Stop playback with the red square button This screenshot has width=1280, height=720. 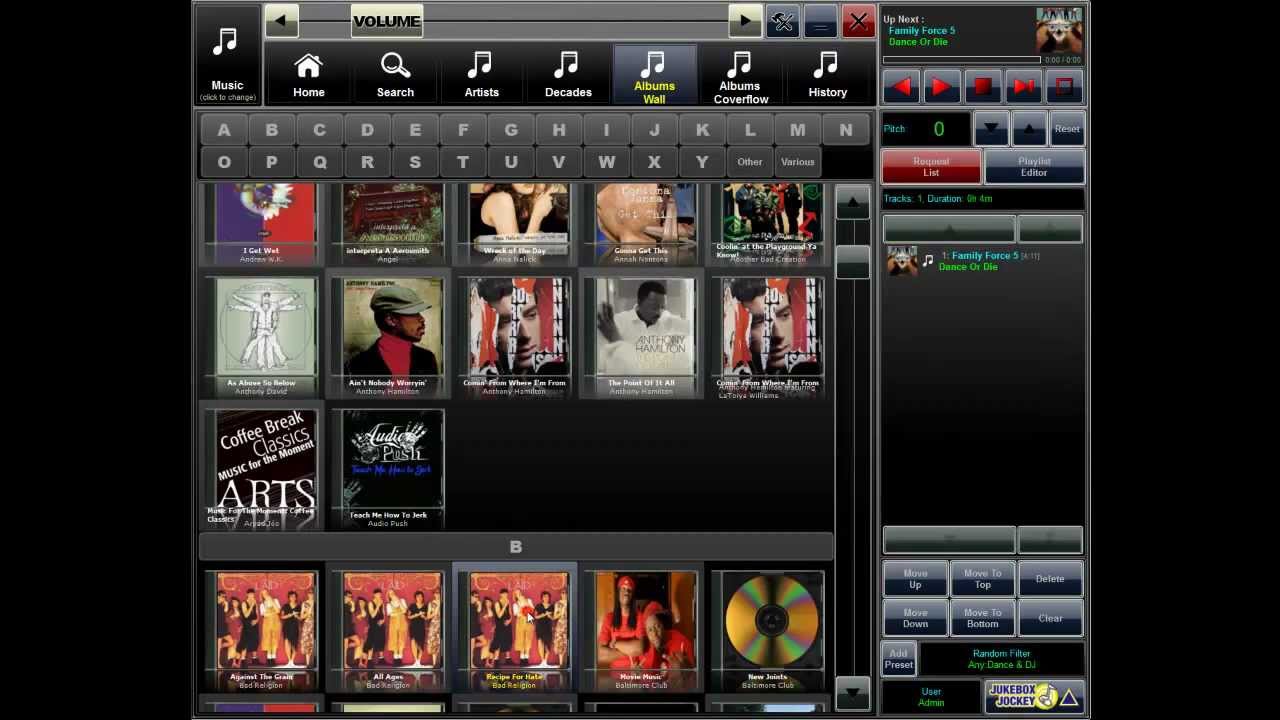[982, 87]
